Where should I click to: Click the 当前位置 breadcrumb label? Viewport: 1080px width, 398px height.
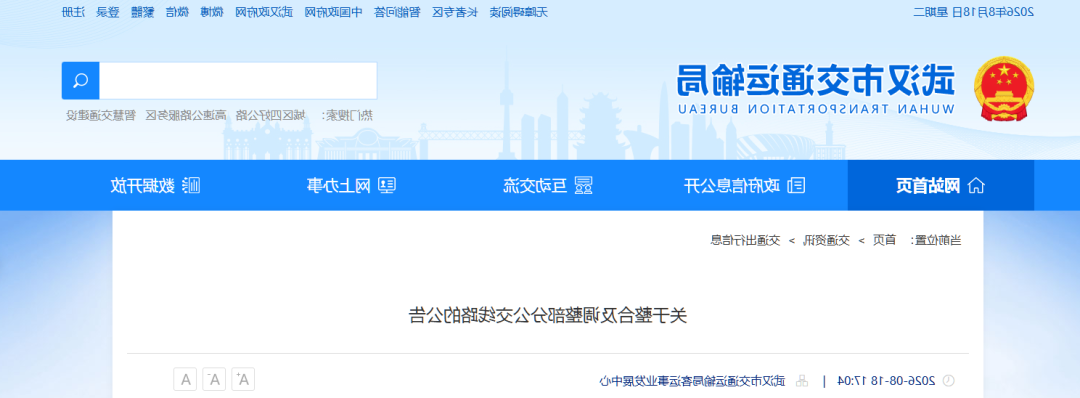[x=936, y=240]
